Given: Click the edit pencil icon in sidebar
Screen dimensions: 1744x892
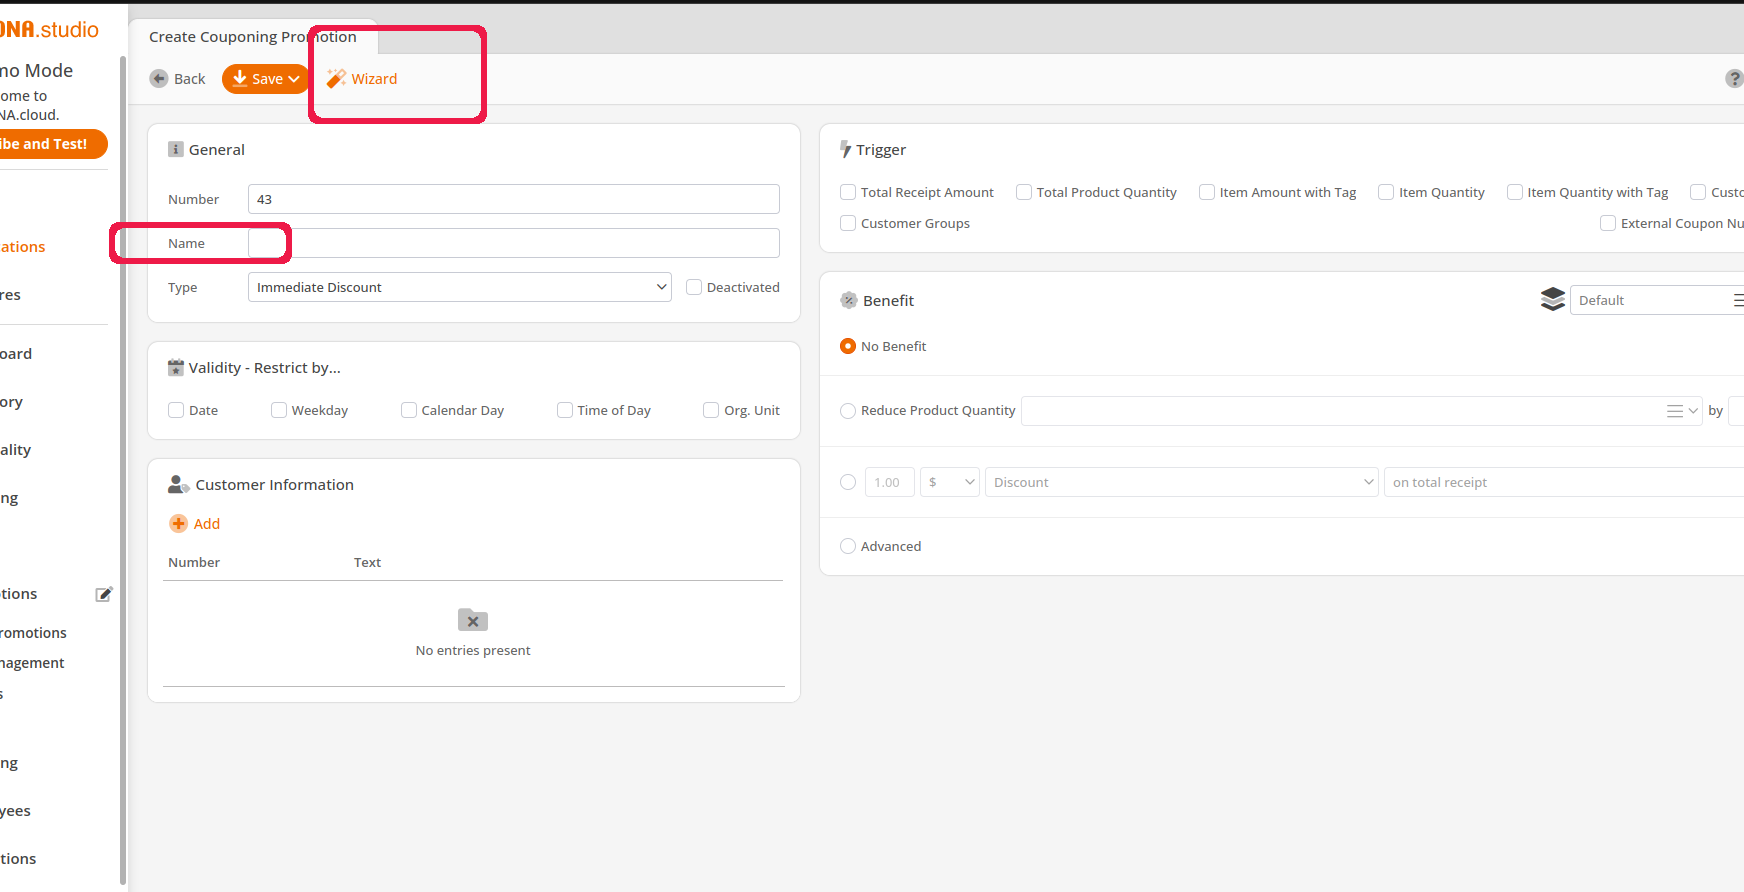Looking at the screenshot, I should click(104, 595).
